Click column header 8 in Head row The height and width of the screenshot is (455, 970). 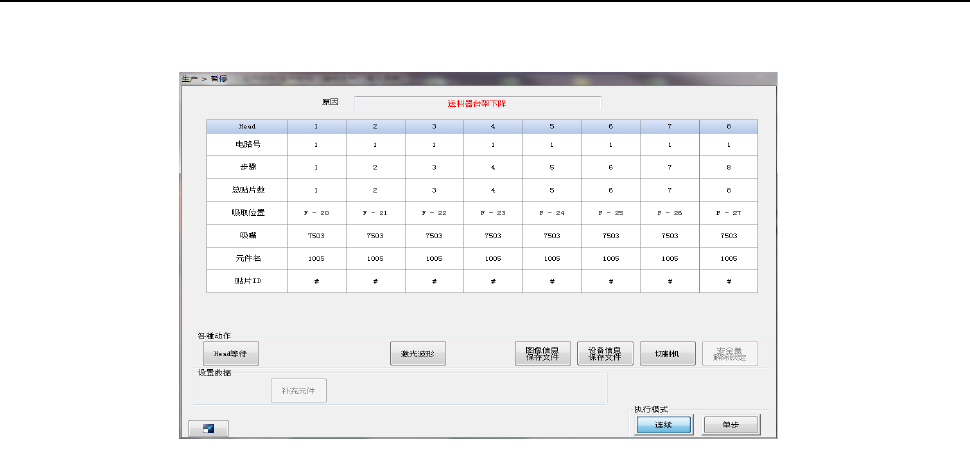coord(729,126)
